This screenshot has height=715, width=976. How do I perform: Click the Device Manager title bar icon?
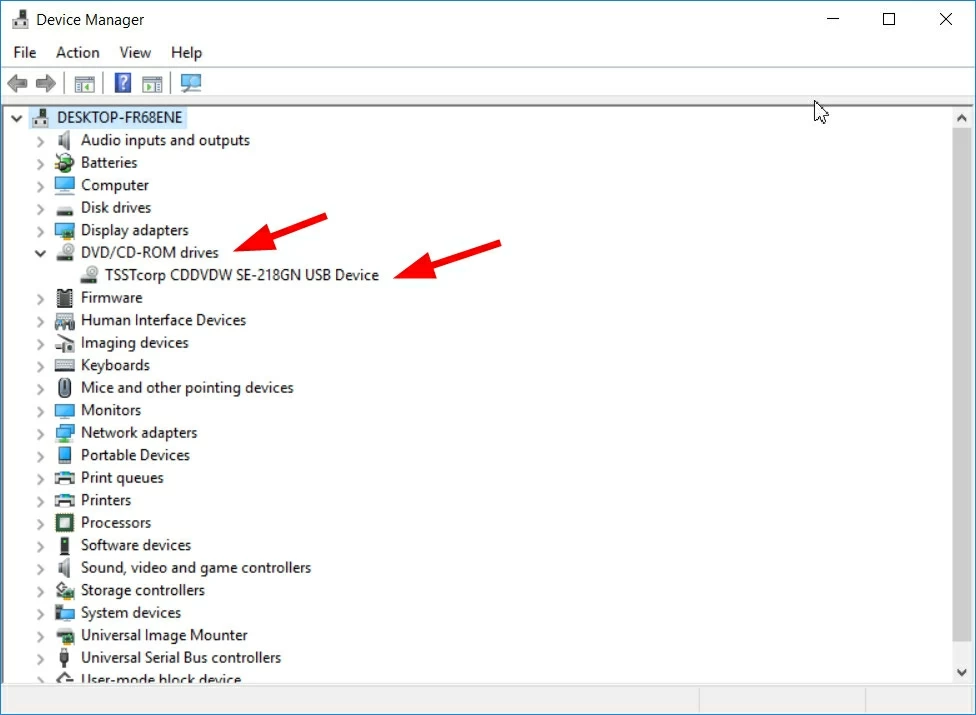point(20,19)
